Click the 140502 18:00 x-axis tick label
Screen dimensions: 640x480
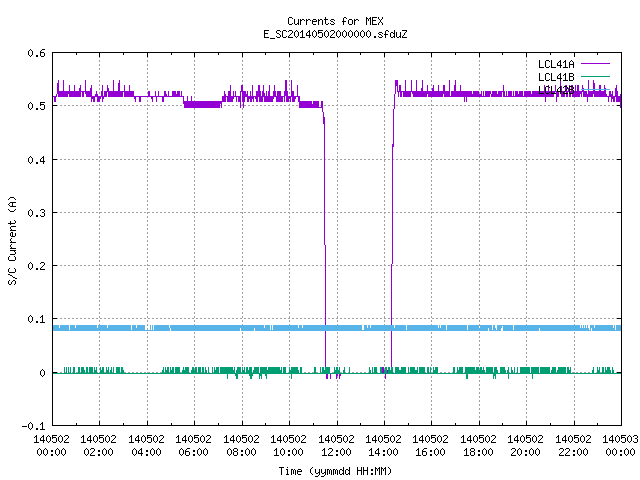(x=478, y=445)
